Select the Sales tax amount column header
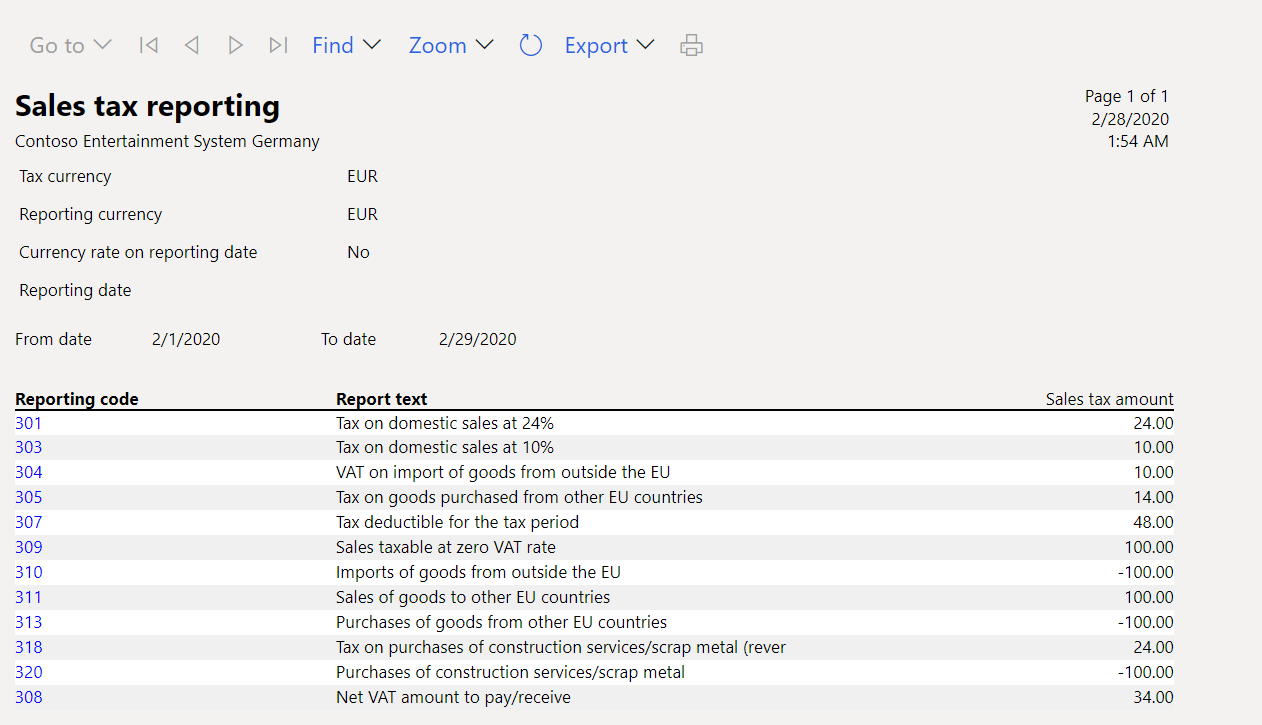 [x=1110, y=399]
